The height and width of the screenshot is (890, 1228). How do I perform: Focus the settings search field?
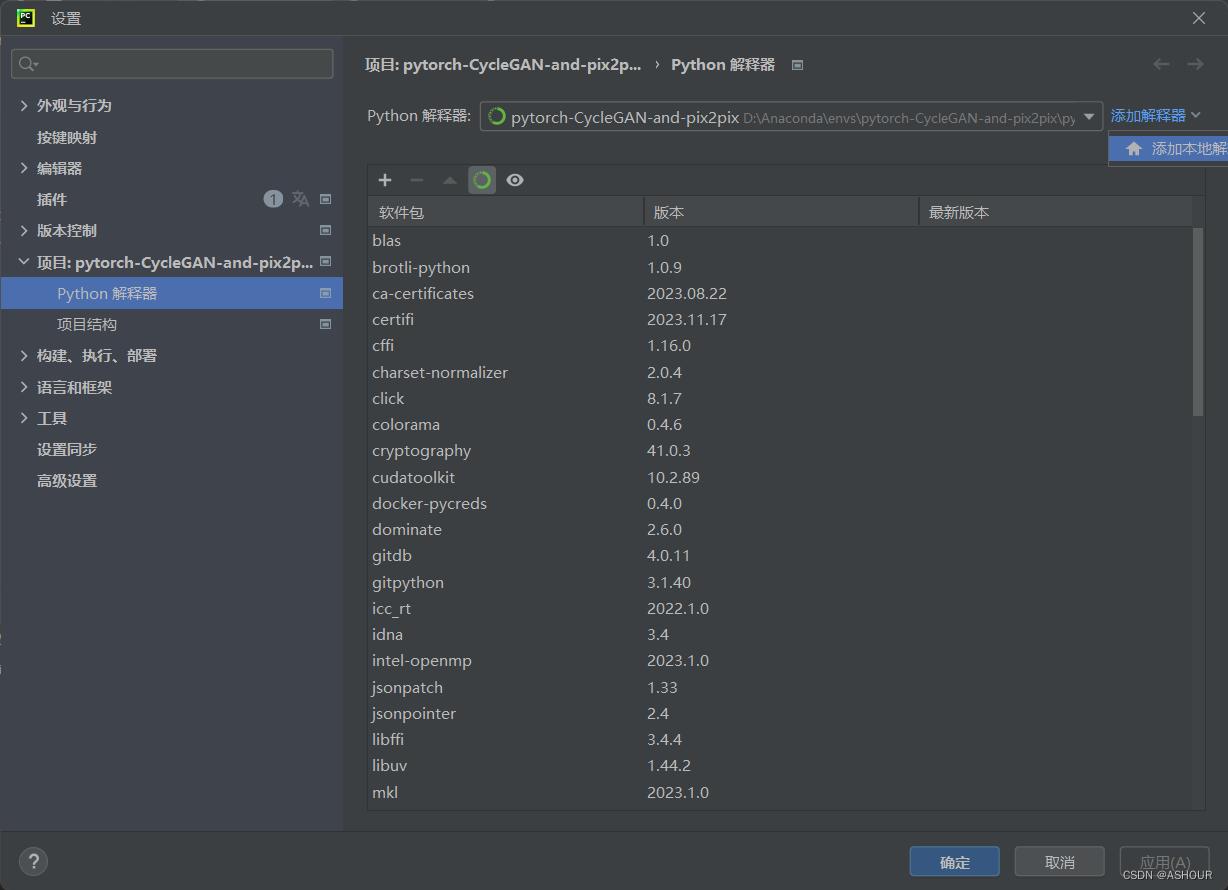pyautogui.click(x=172, y=64)
